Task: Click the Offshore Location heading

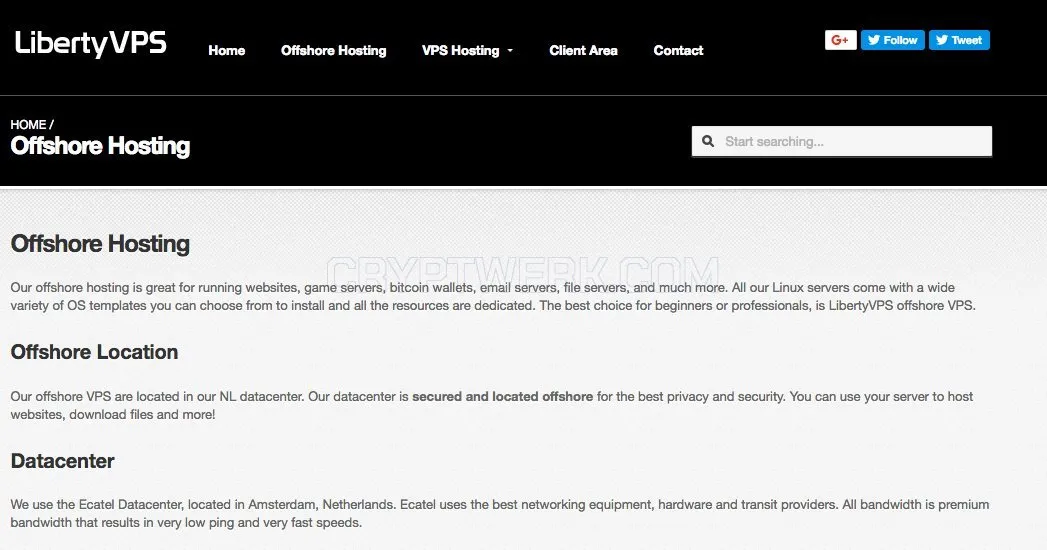Action: point(94,352)
